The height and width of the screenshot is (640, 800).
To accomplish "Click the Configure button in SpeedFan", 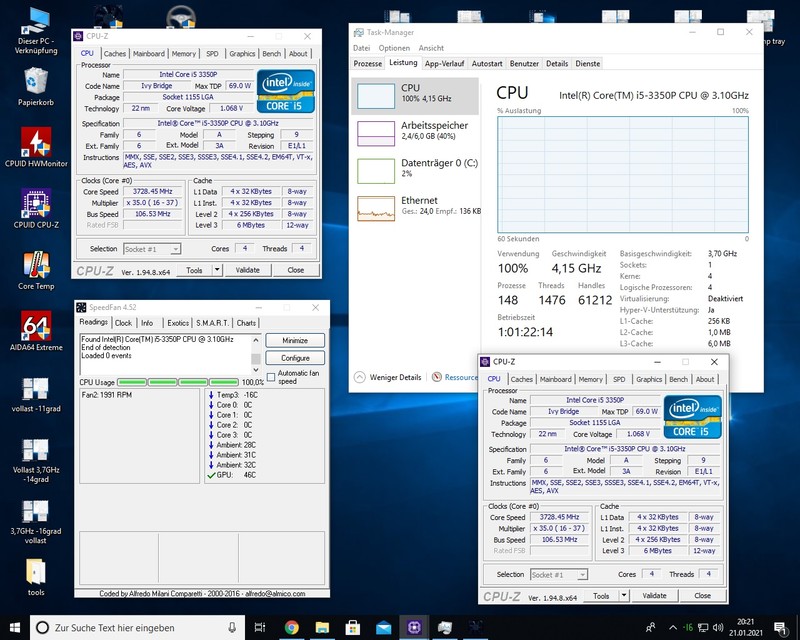I will coord(295,358).
